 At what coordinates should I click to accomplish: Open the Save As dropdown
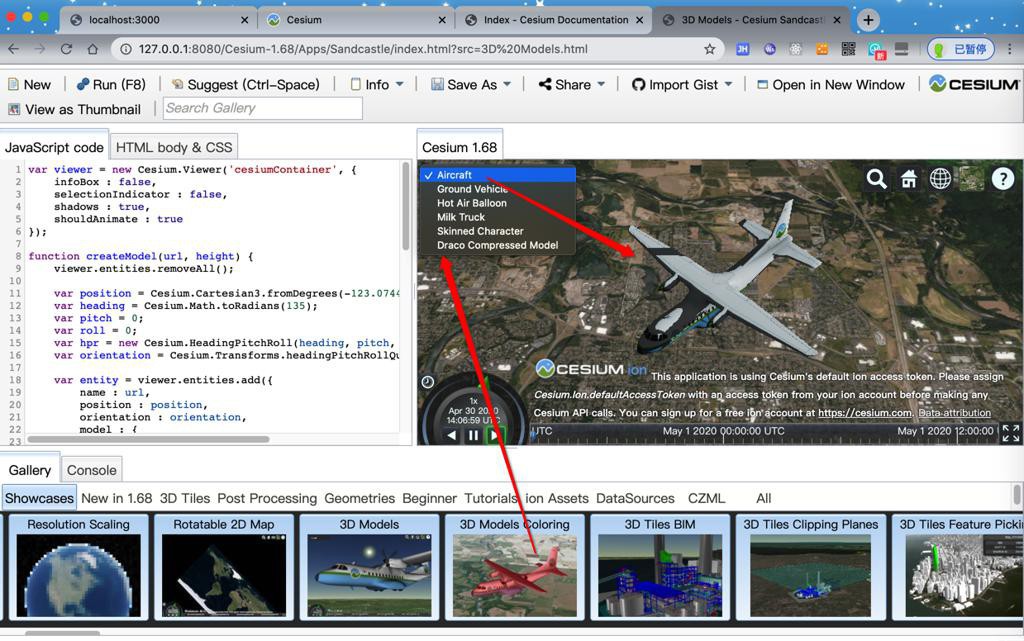[471, 84]
